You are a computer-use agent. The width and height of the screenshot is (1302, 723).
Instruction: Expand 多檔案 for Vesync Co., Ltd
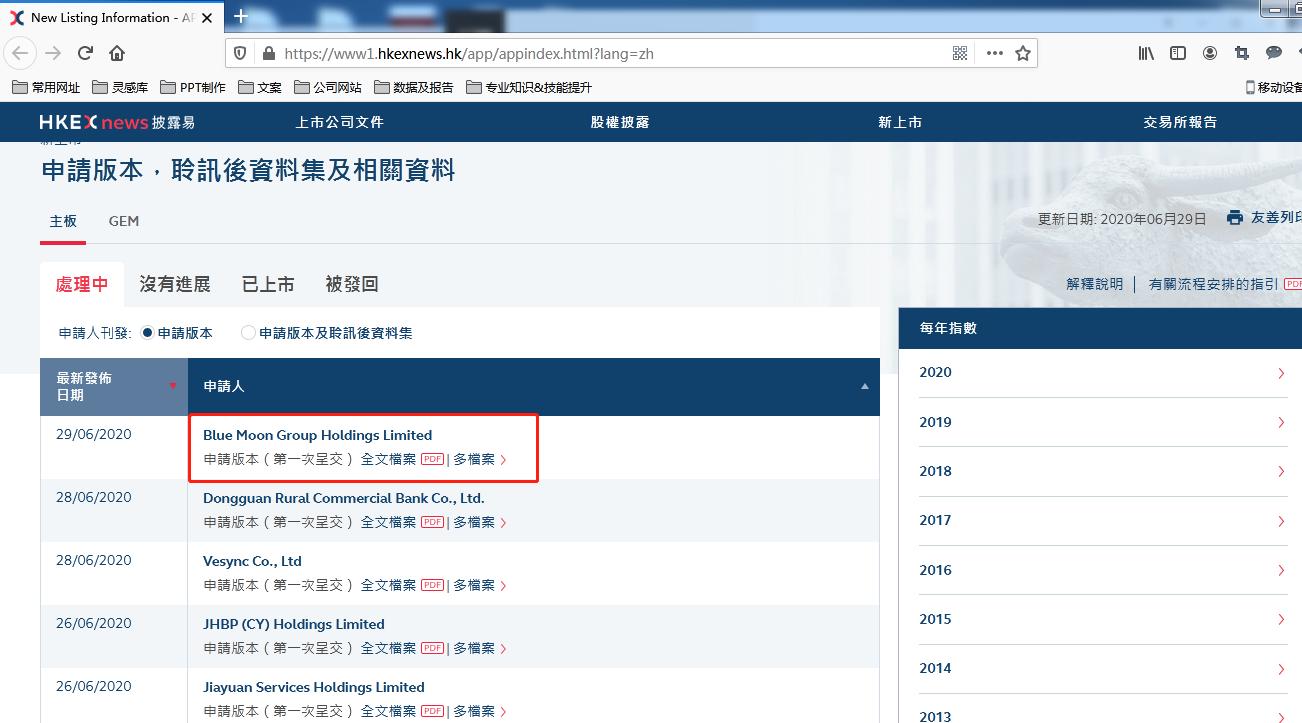pos(480,585)
